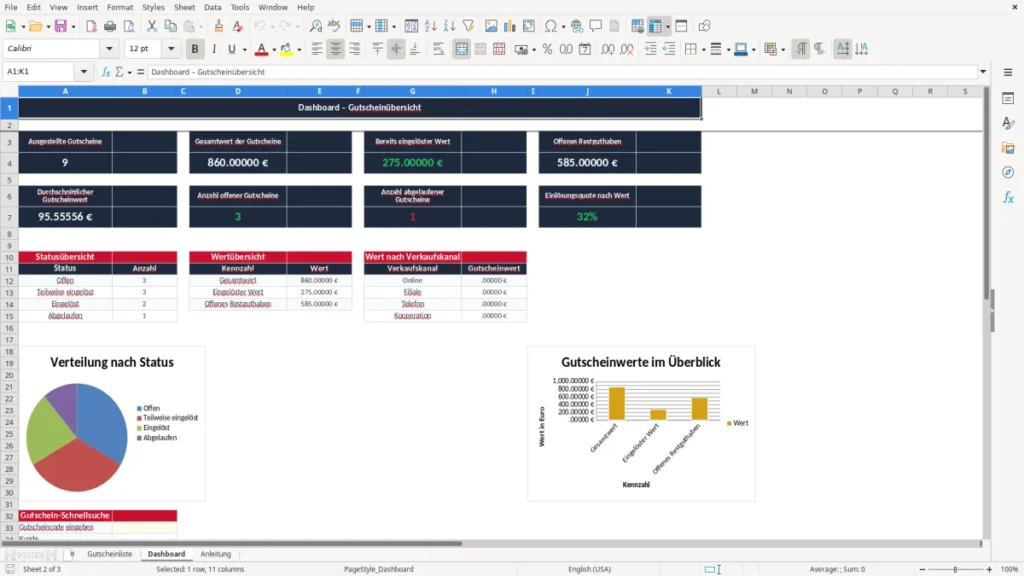Open background color dropdown arrow
Screen dimensions: 1024x576
(299, 49)
